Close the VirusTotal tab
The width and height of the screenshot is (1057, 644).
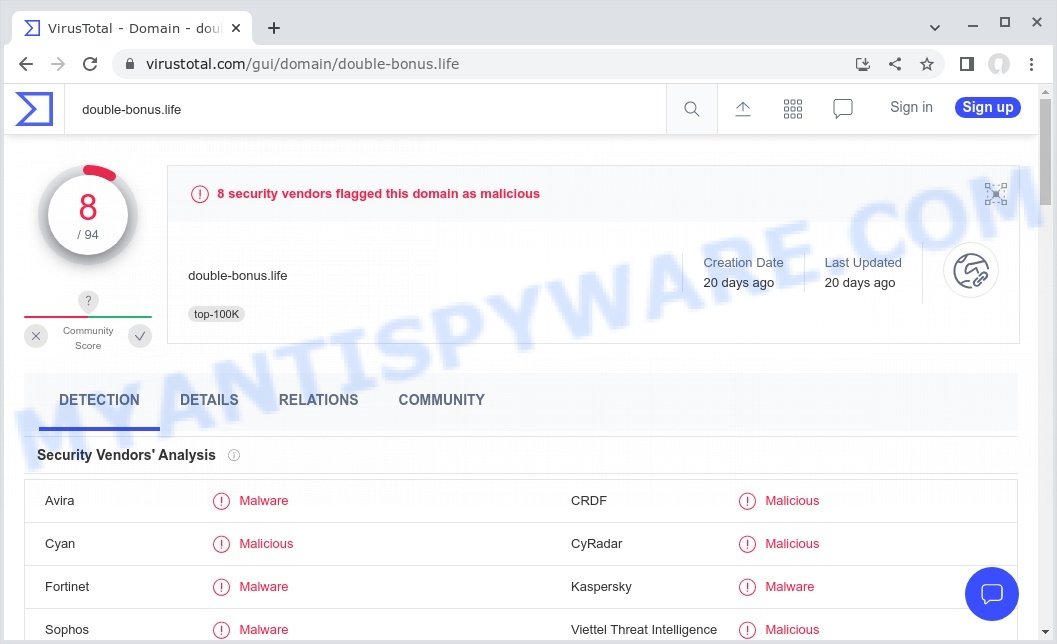tap(236, 28)
